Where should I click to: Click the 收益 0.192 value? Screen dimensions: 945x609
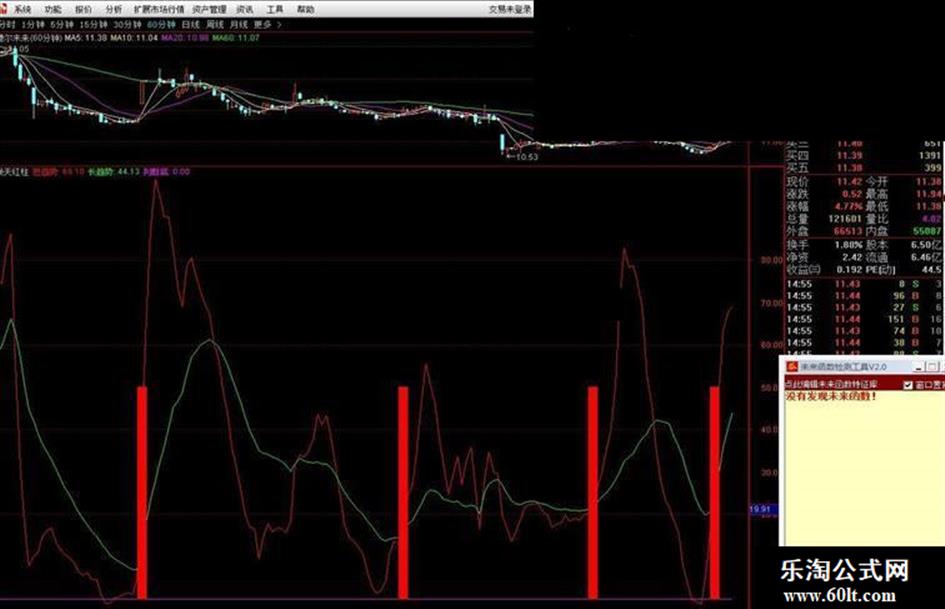tap(850, 270)
